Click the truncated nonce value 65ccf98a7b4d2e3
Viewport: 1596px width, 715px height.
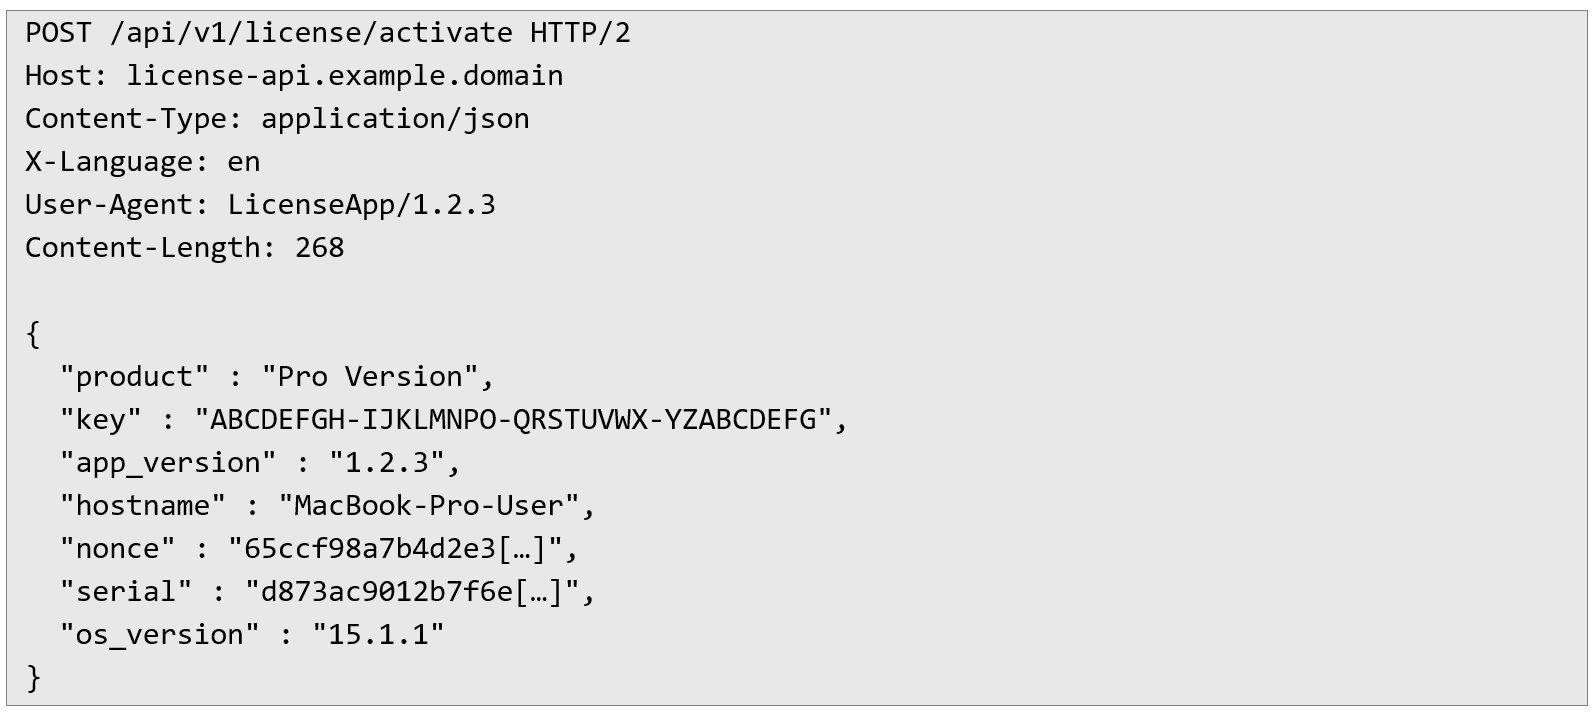(x=395, y=549)
